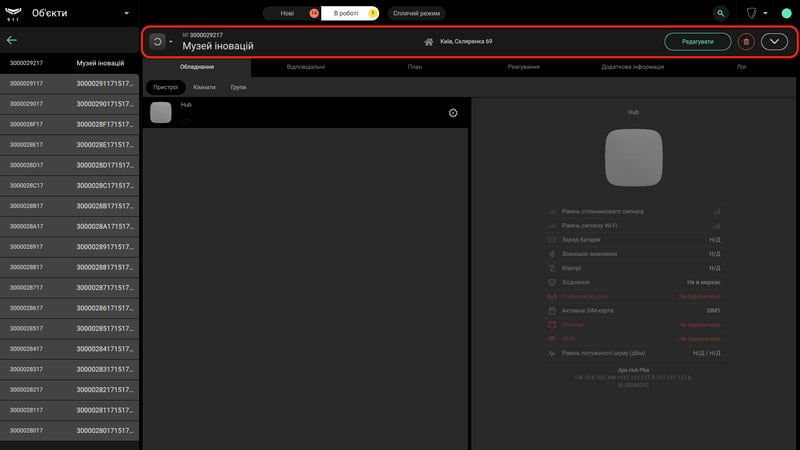Open the План tab

pos(415,67)
